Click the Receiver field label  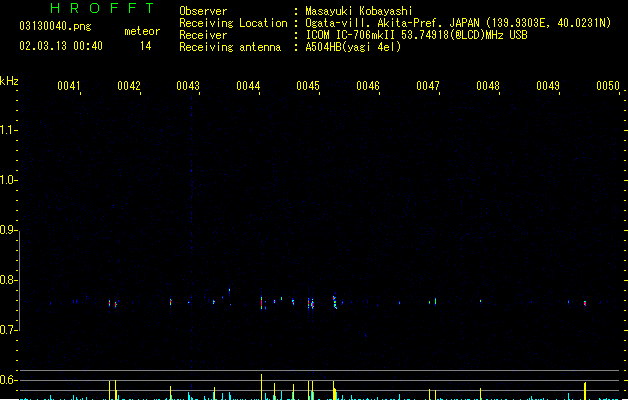[203, 35]
